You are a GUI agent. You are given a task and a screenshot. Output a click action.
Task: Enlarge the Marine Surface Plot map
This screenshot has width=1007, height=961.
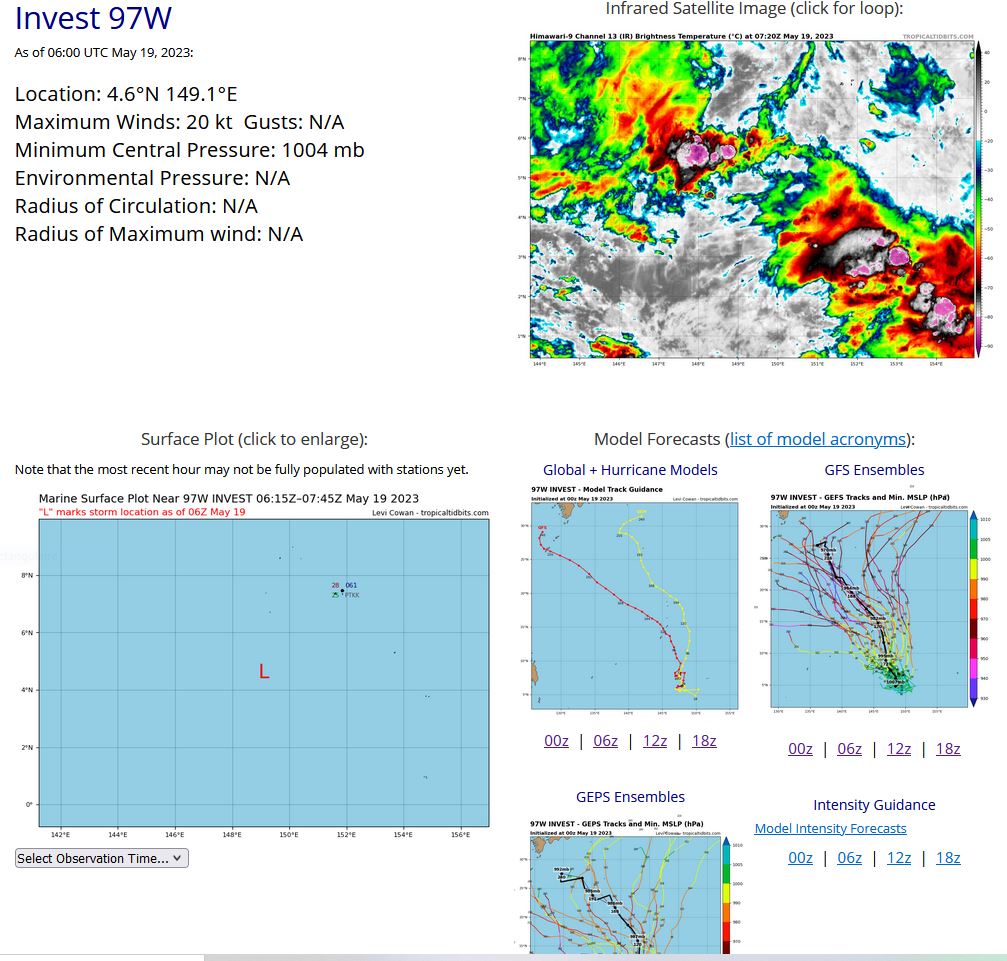pyautogui.click(x=262, y=660)
